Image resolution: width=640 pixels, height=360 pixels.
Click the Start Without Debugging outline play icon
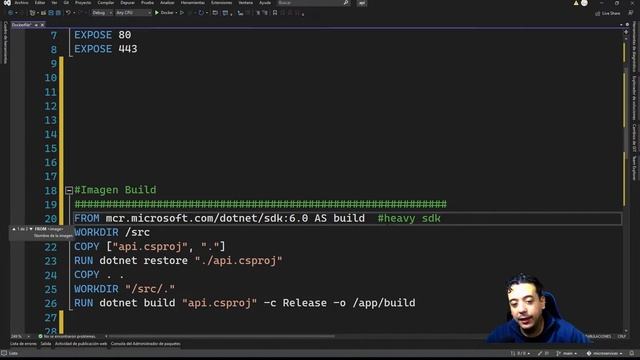coord(182,13)
